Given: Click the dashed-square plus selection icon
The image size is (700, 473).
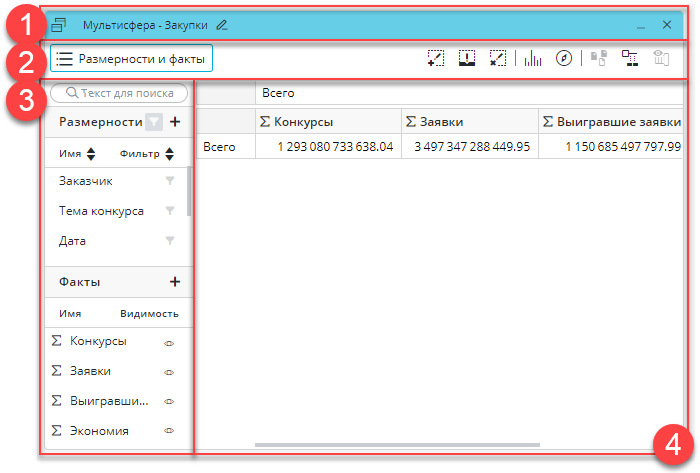Looking at the screenshot, I should pos(435,59).
